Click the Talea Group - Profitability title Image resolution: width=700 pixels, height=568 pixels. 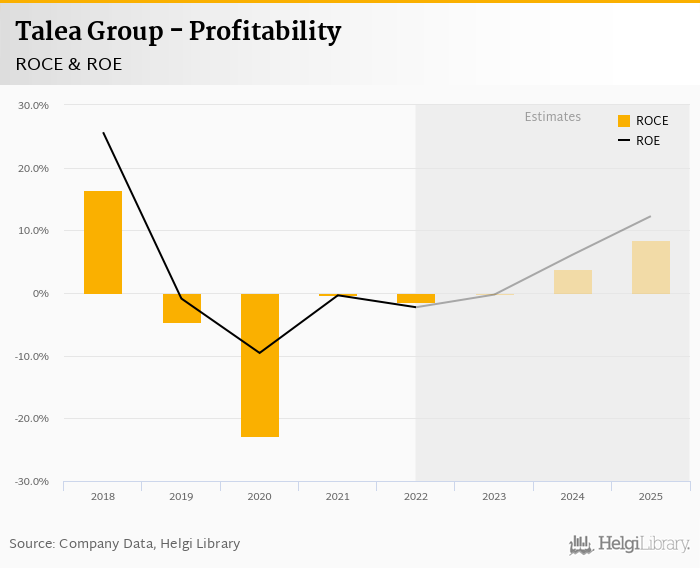(178, 32)
